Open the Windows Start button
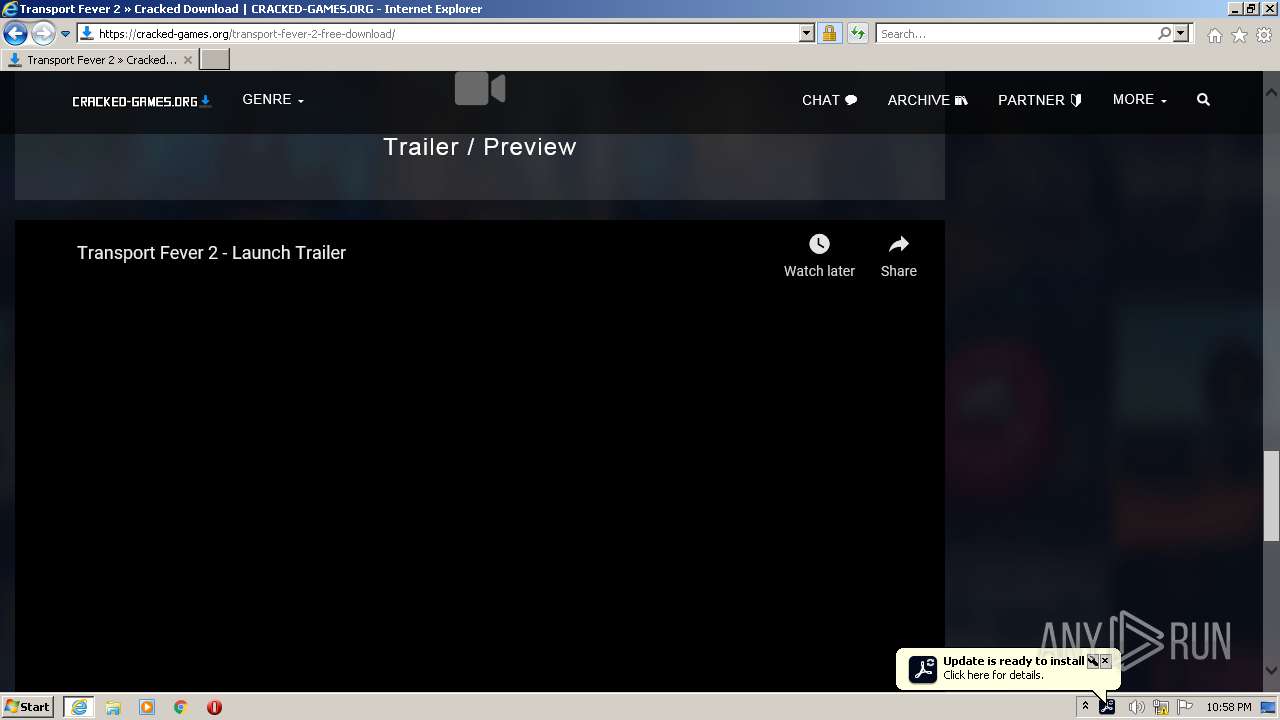The height and width of the screenshot is (720, 1280). tap(28, 707)
